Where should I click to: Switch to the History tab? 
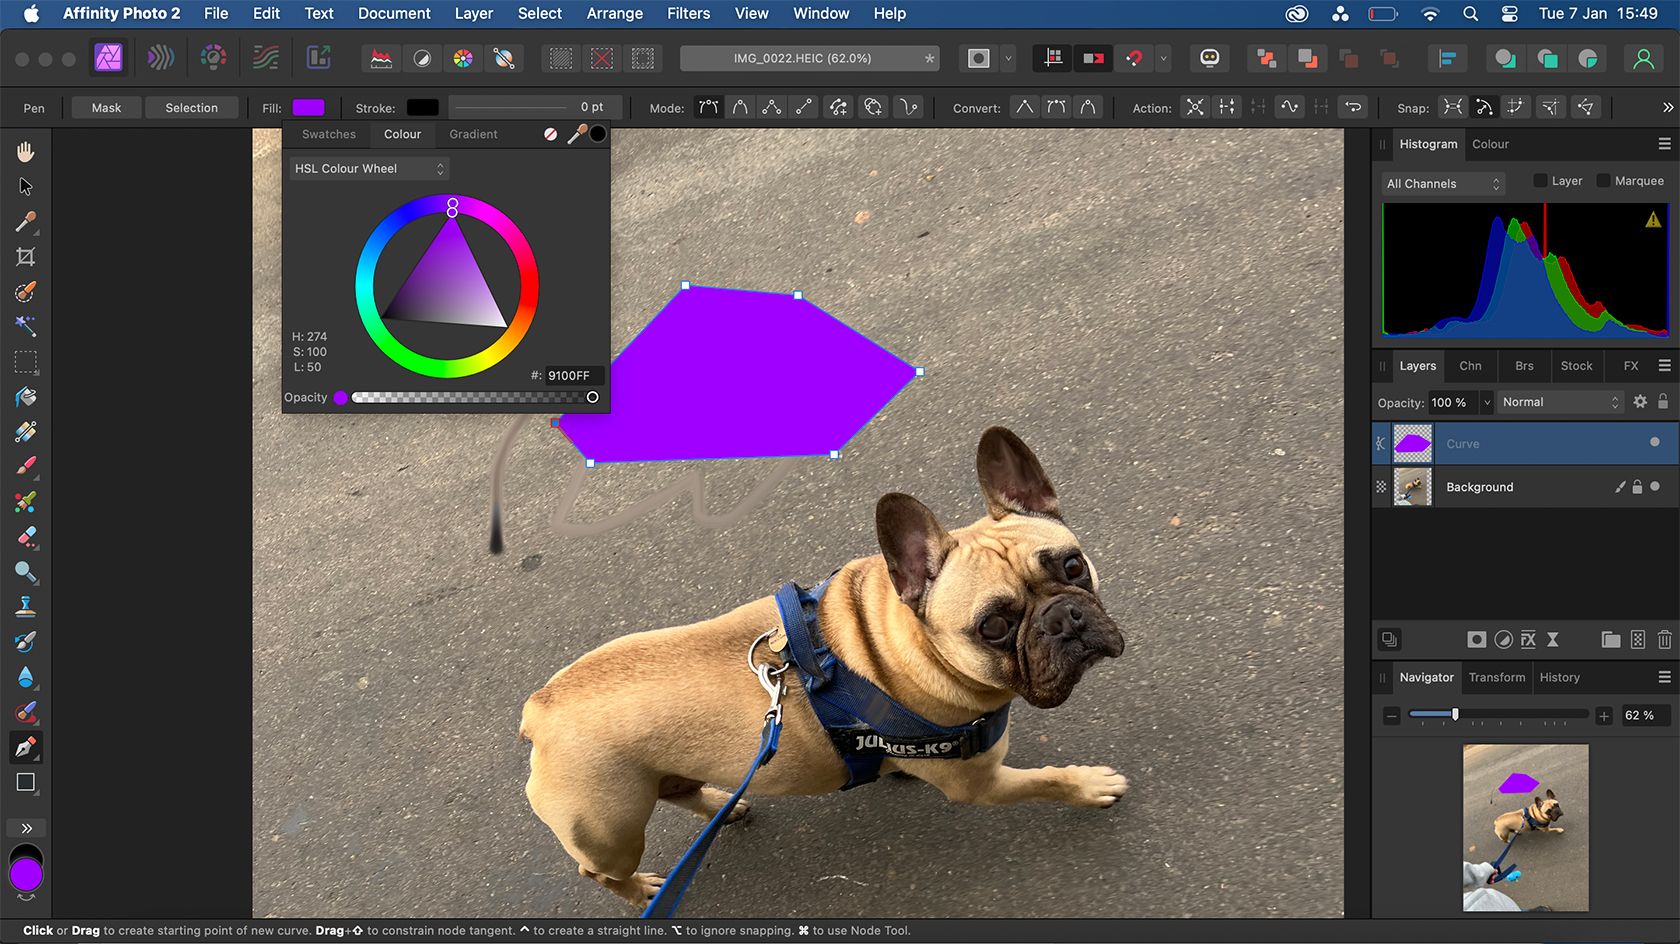pos(1559,677)
